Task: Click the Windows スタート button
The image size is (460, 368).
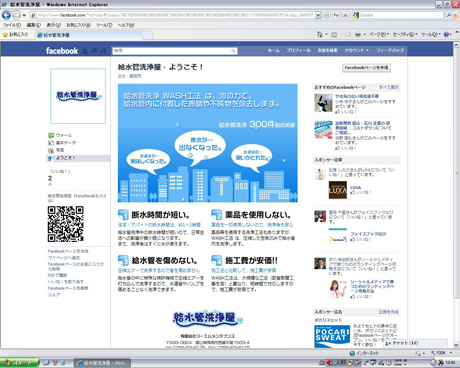Action: (x=19, y=363)
